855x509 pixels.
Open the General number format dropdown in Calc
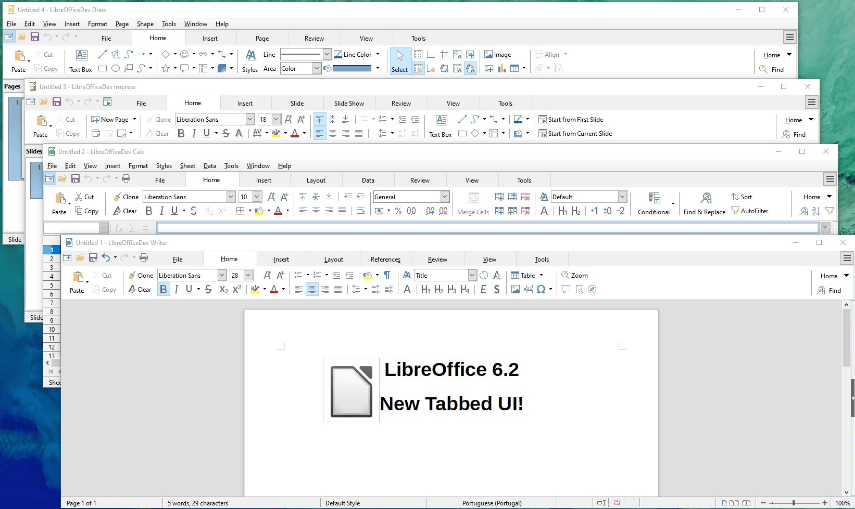[x=444, y=196]
